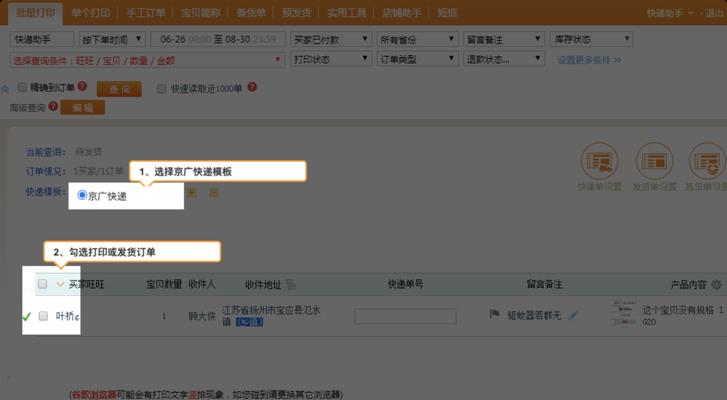Open the 快递单设置 icon
The width and height of the screenshot is (727, 400).
[x=599, y=161]
